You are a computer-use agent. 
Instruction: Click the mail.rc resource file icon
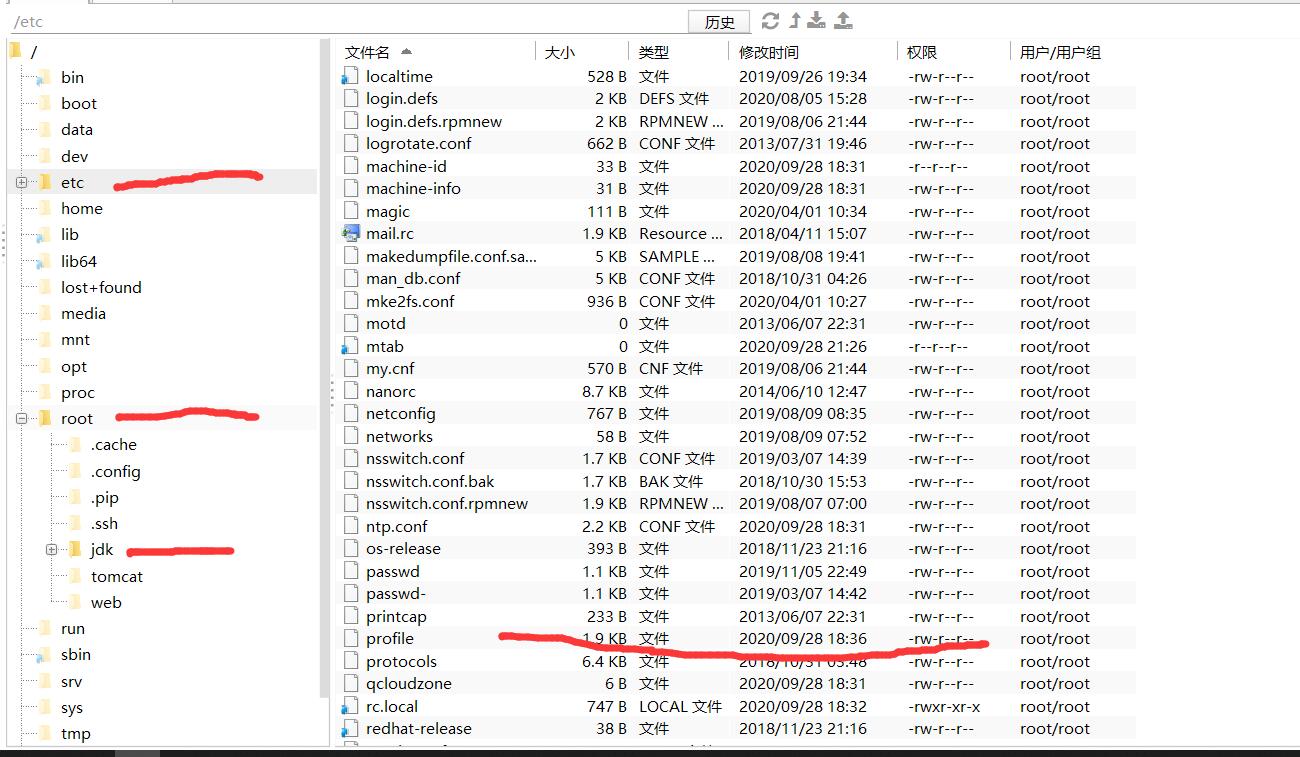[350, 233]
